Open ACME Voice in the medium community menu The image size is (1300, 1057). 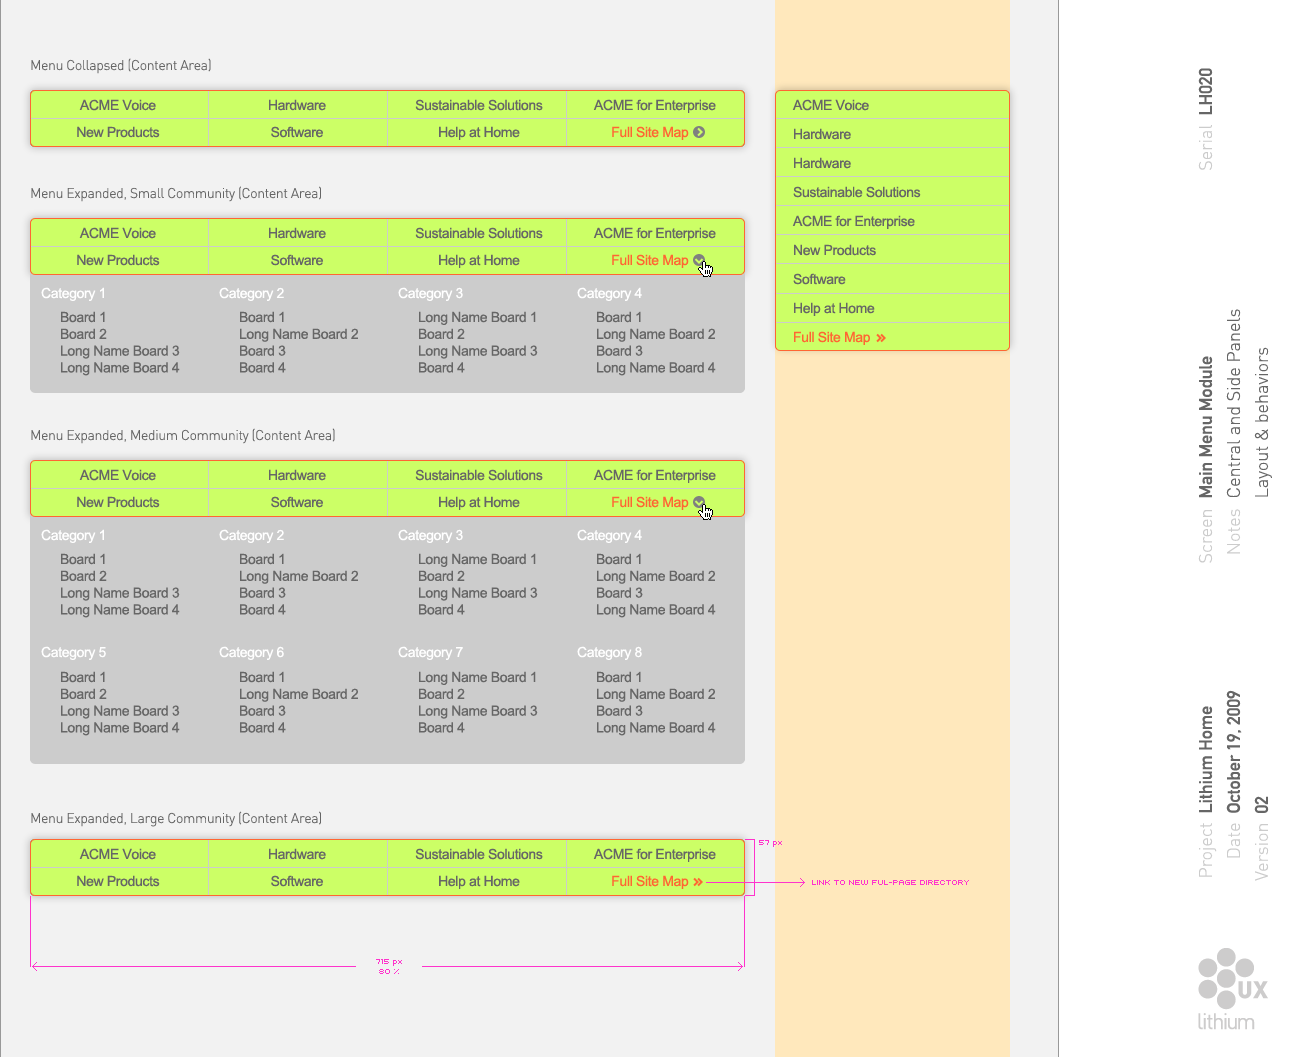coord(118,475)
